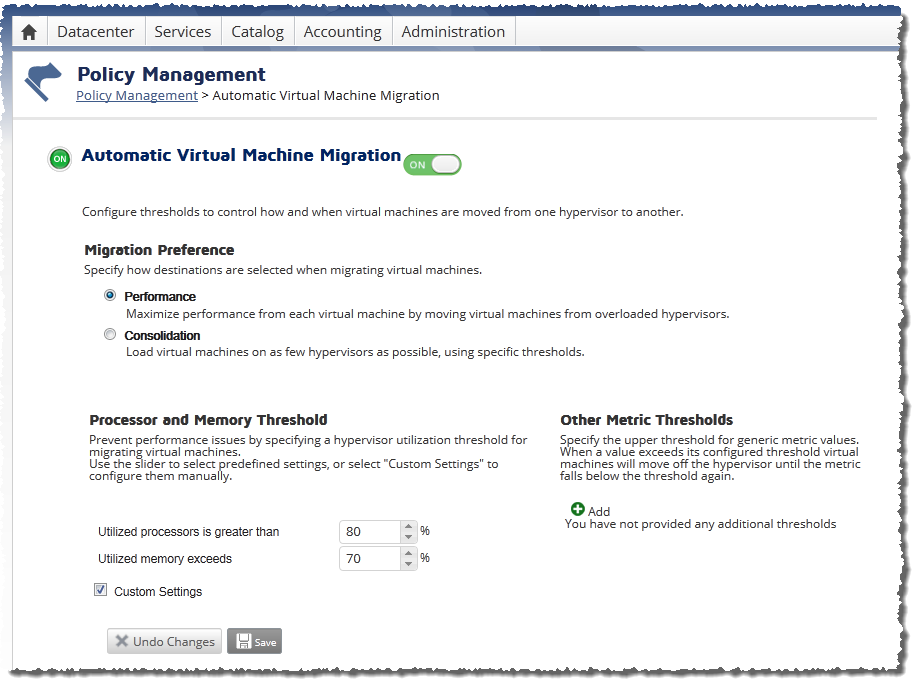Viewport: 919px width, 690px height.
Task: Decrease utilized memory threshold with down arrow
Action: [409, 564]
